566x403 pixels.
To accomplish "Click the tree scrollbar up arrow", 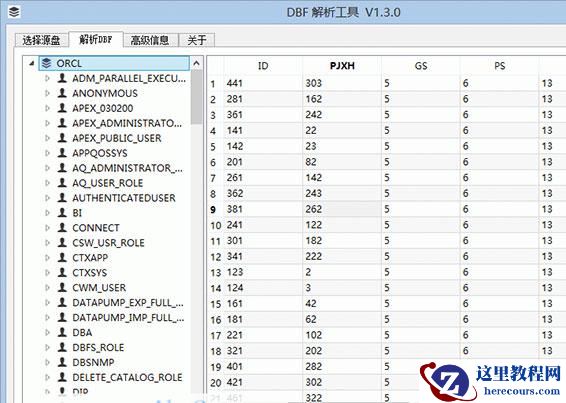I will (x=196, y=64).
